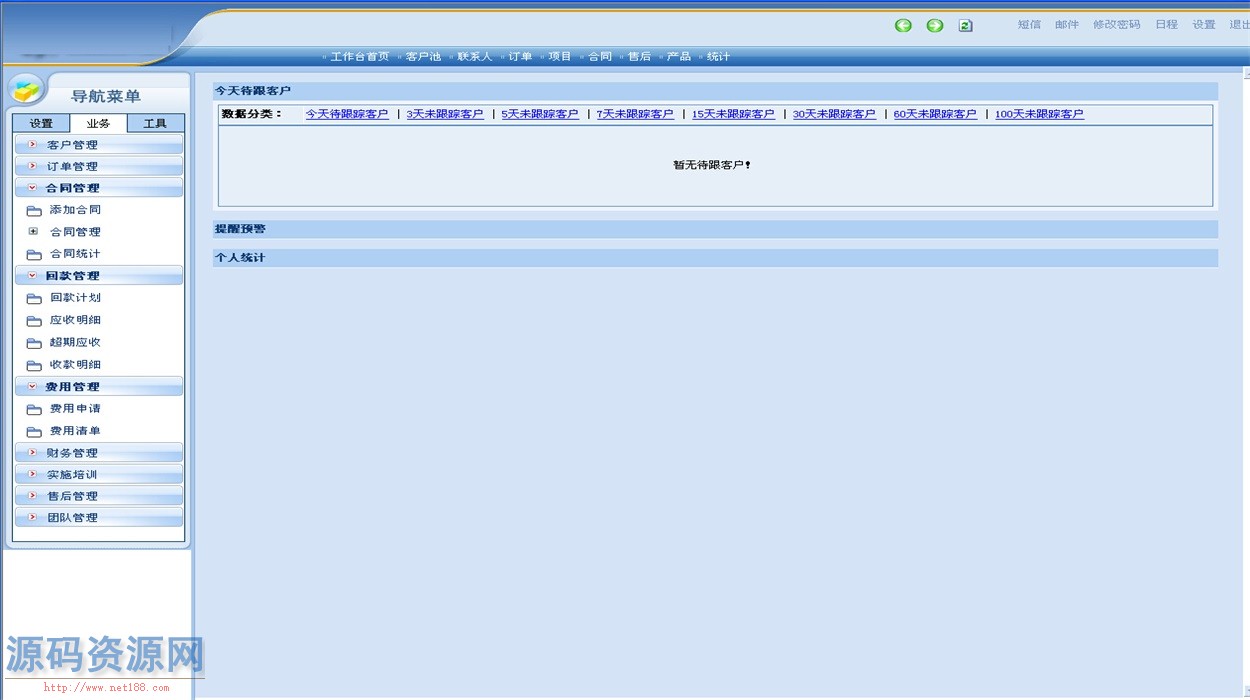This screenshot has height=700, width=1250.
Task: Open 客户池 in the top navigation
Action: click(x=423, y=57)
